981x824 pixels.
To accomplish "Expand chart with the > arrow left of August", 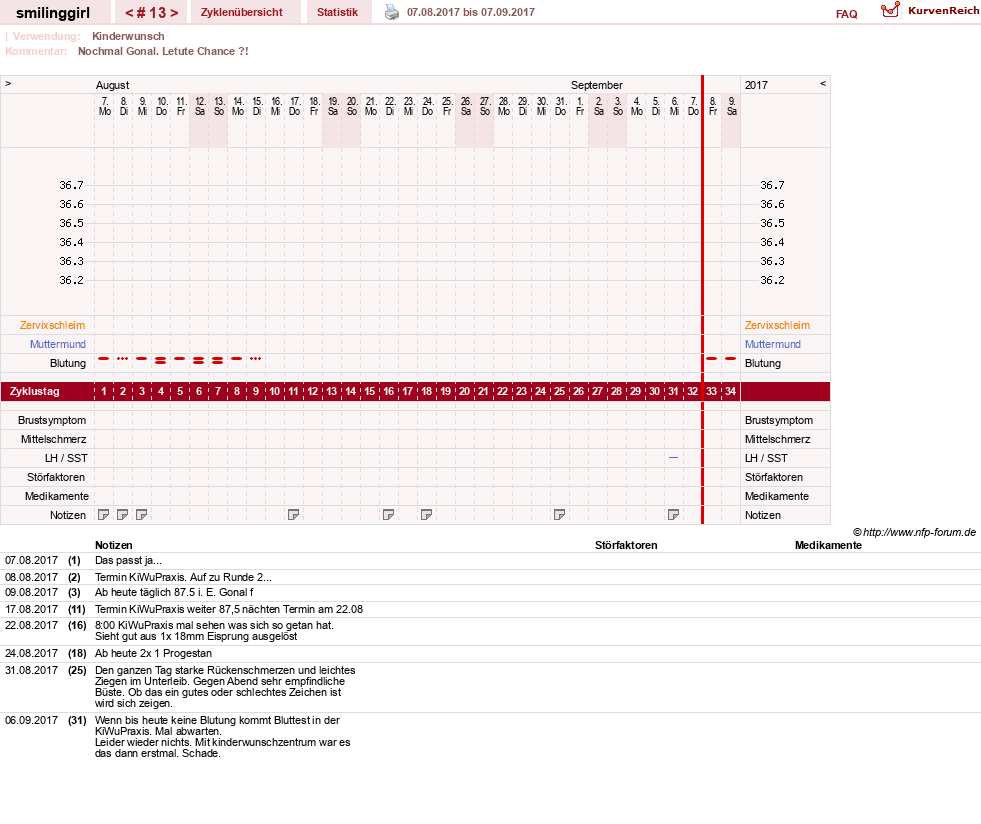I will click(8, 84).
